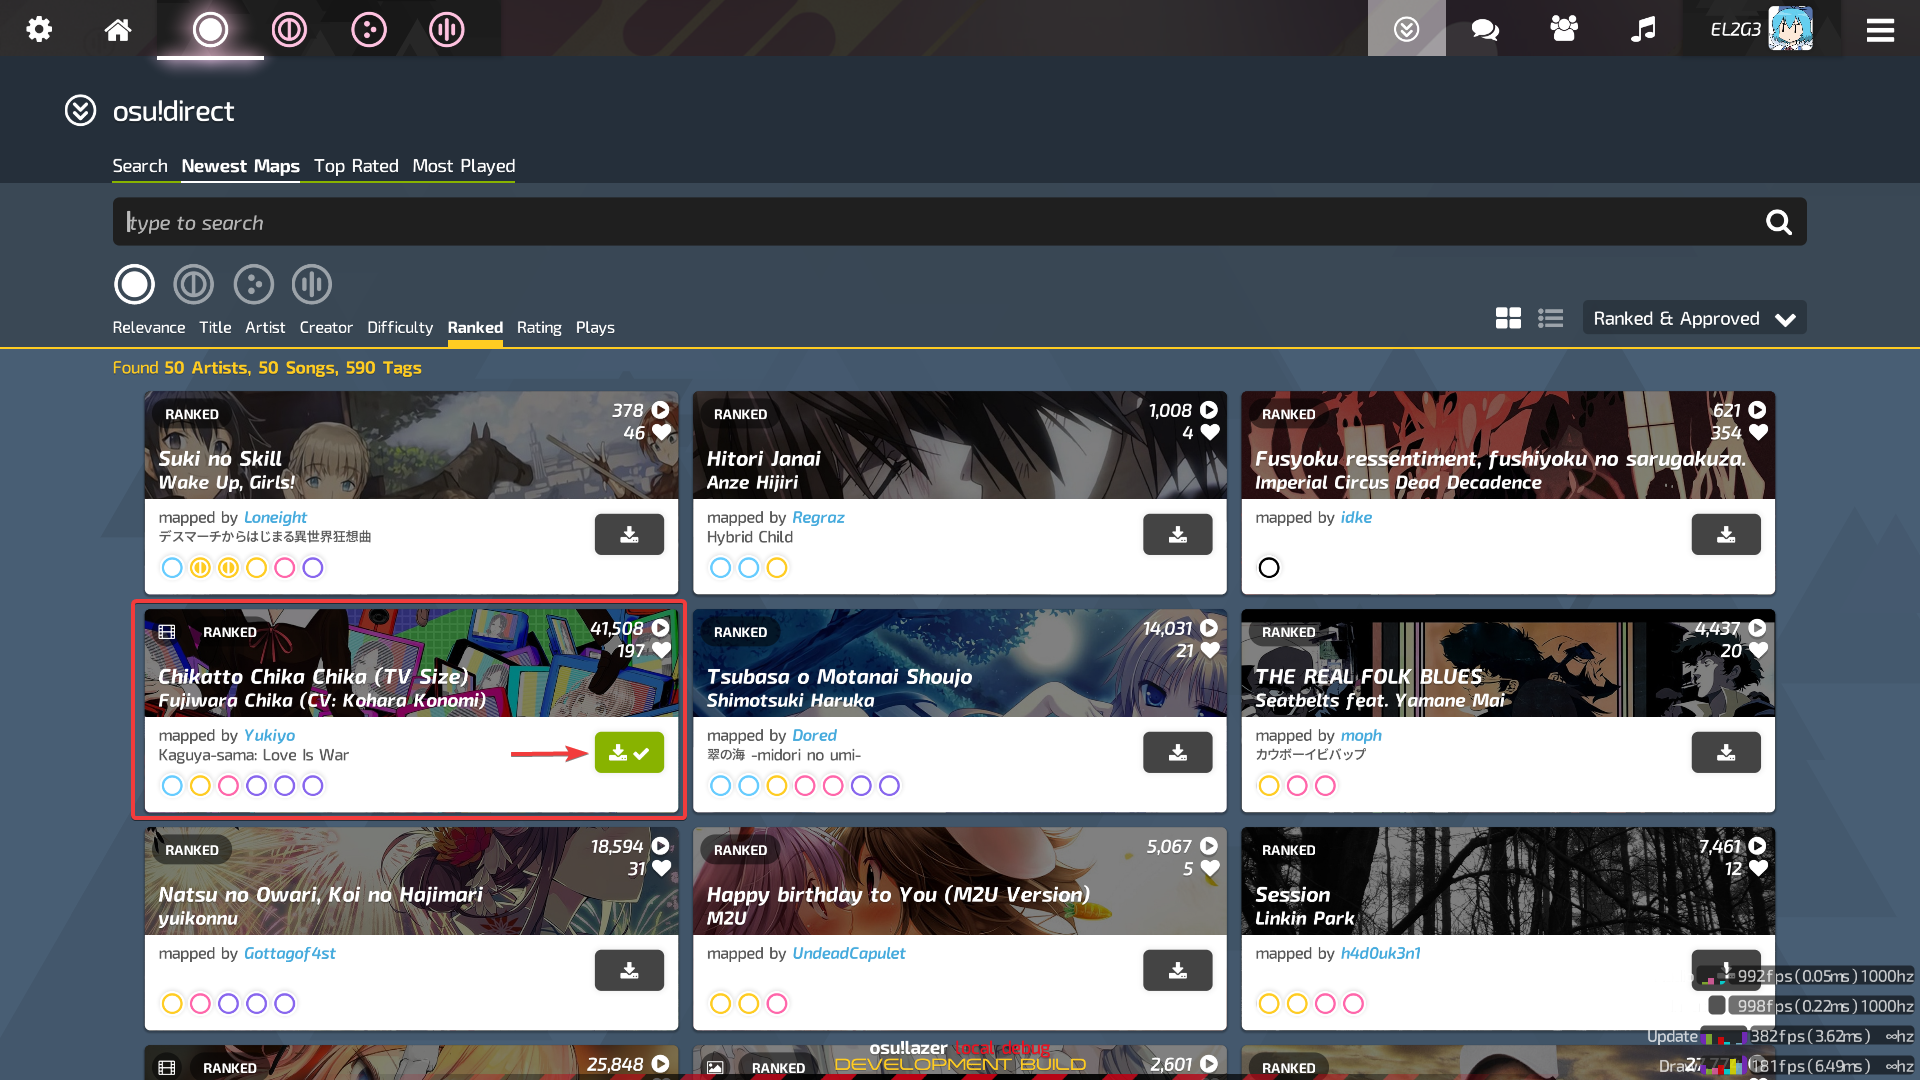This screenshot has width=1920, height=1080.
Task: Click the home icon in the toolbar
Action: pyautogui.click(x=117, y=29)
